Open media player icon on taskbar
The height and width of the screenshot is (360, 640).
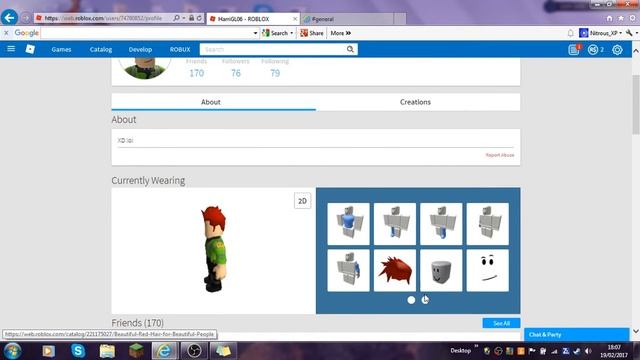tap(49, 351)
